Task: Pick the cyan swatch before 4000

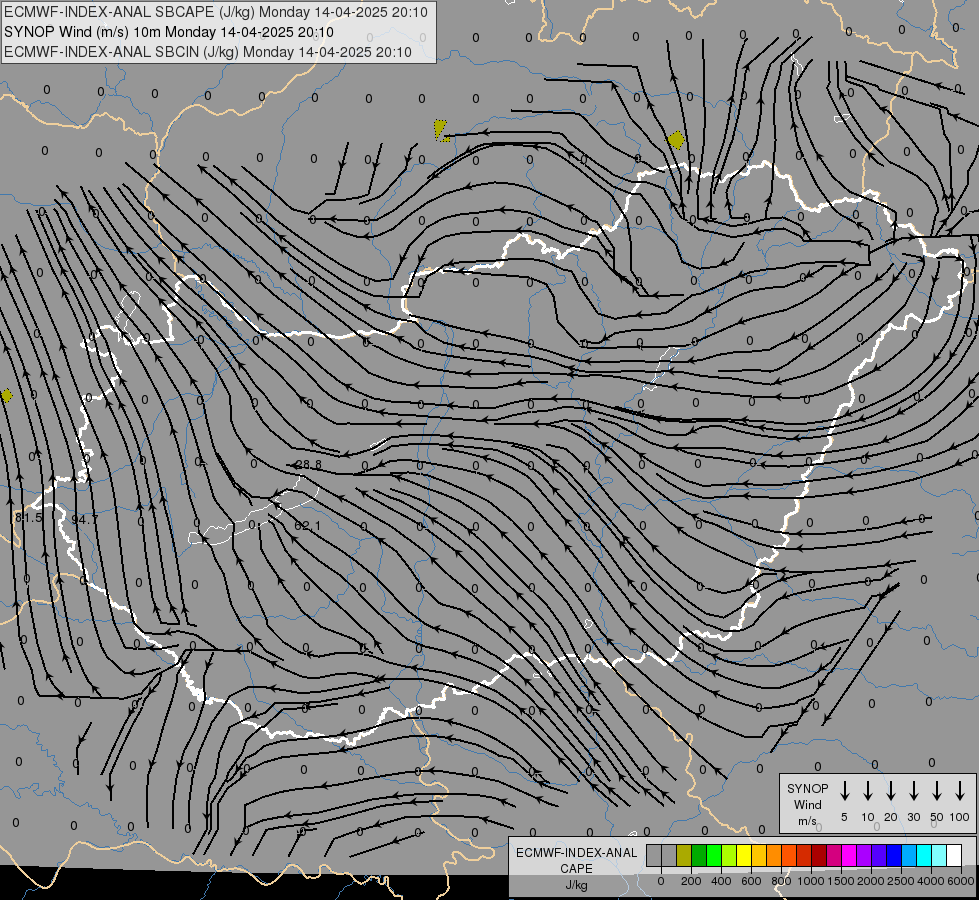Action: [x=924, y=855]
